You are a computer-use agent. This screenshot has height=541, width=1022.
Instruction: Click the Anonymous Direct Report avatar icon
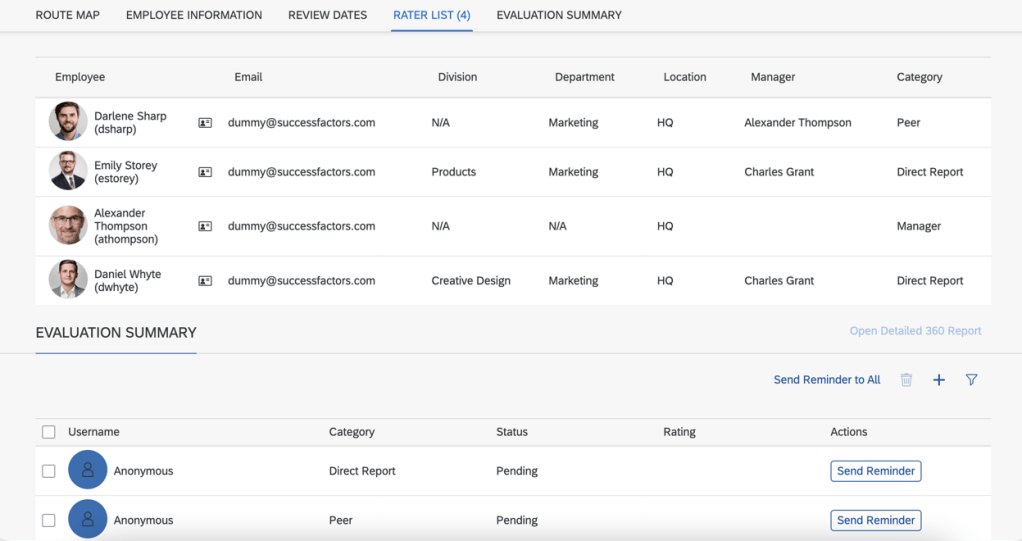click(88, 471)
